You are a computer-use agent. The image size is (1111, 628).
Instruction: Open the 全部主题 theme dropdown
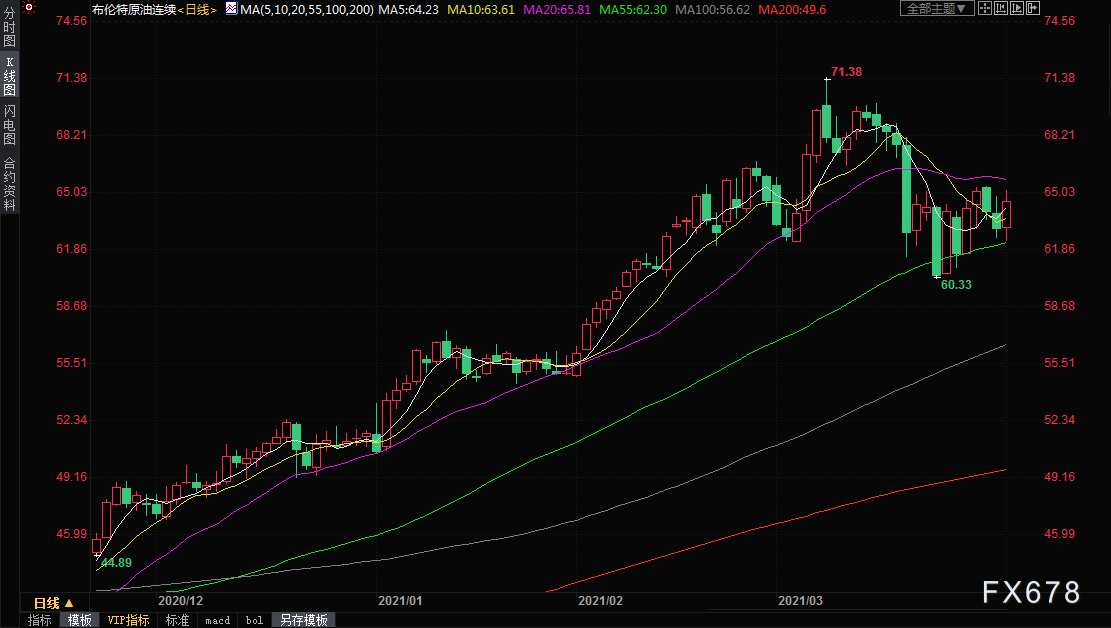937,9
